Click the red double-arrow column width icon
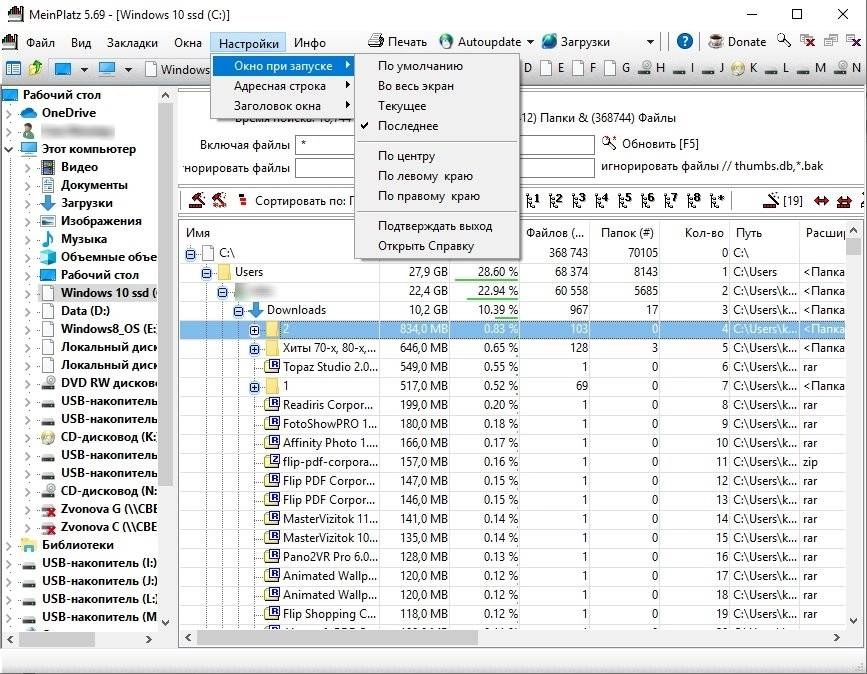The width and height of the screenshot is (867, 674). point(822,201)
